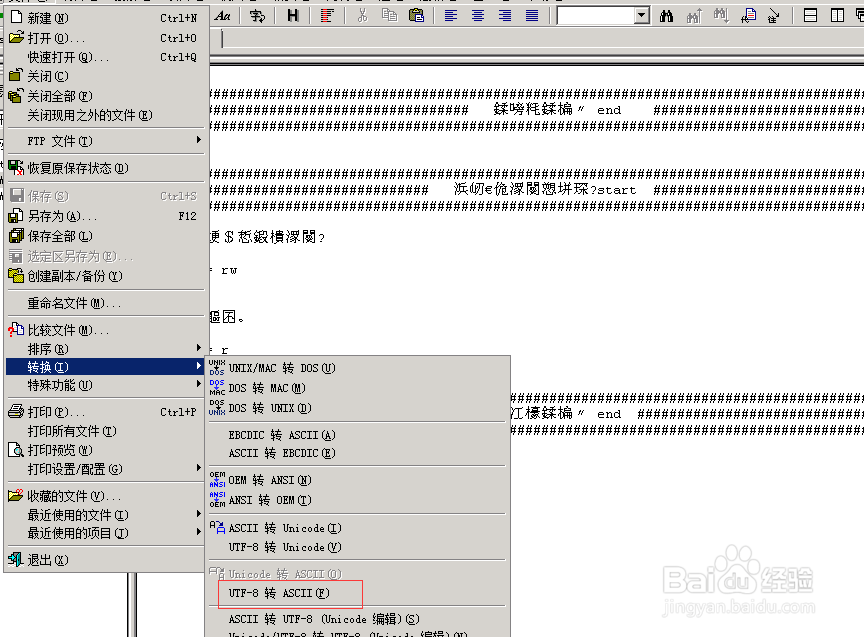Viewport: 864px width, 637px height.
Task: Click the goto line toolbar icon
Action: coord(774,15)
